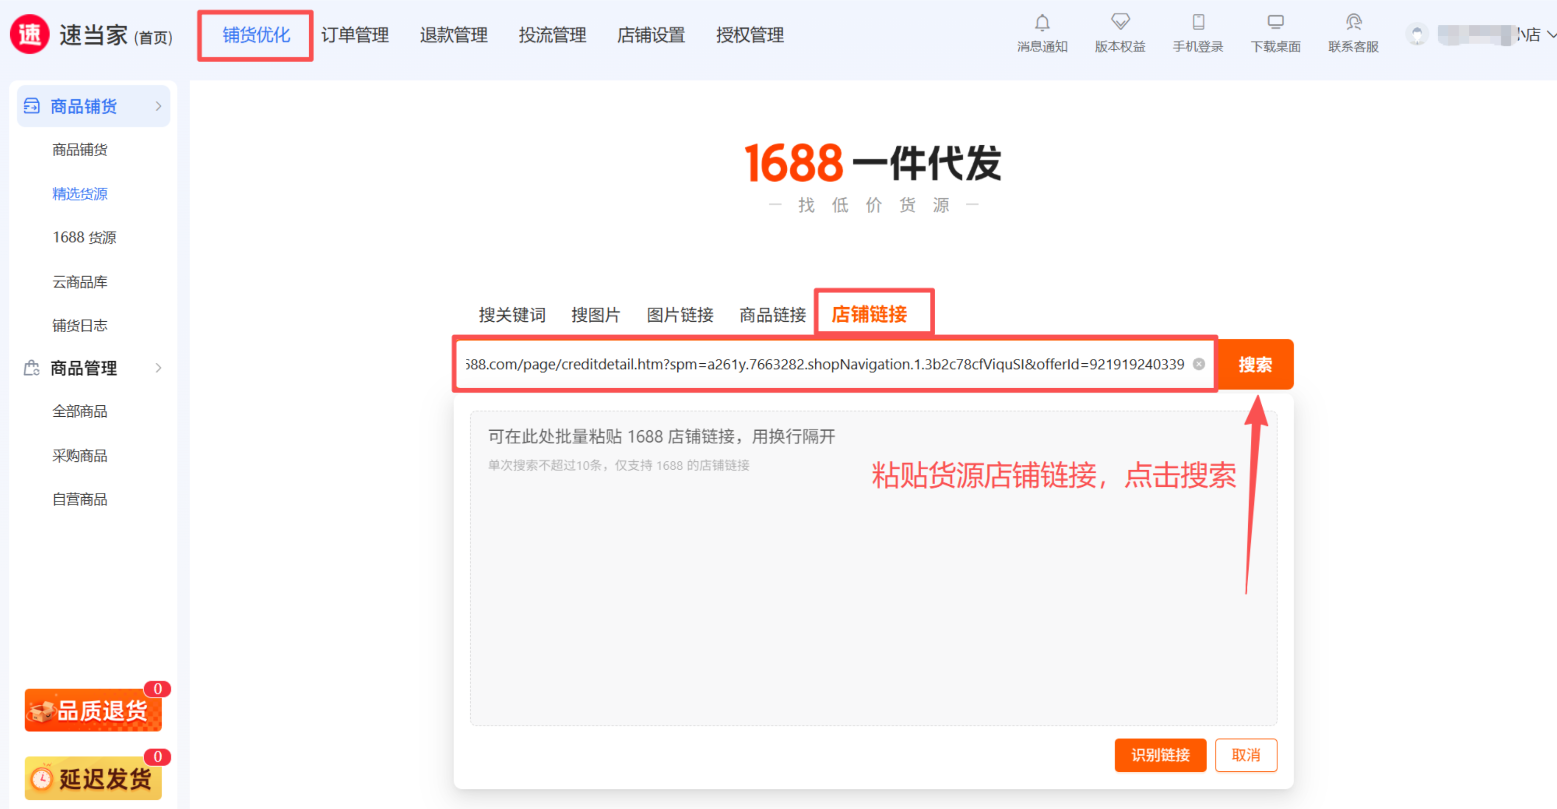Viewport: 1557px width, 809px height.
Task: Clear the shop link with the X icon
Action: pos(1198,364)
